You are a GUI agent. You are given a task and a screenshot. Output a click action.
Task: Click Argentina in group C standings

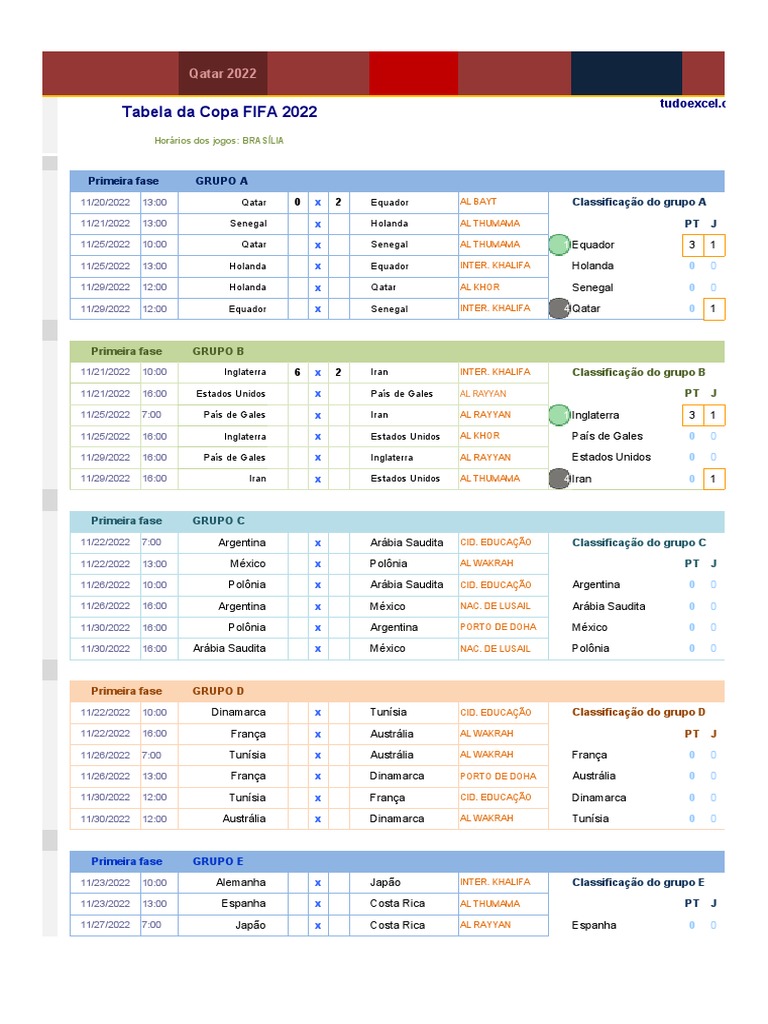pyautogui.click(x=596, y=584)
